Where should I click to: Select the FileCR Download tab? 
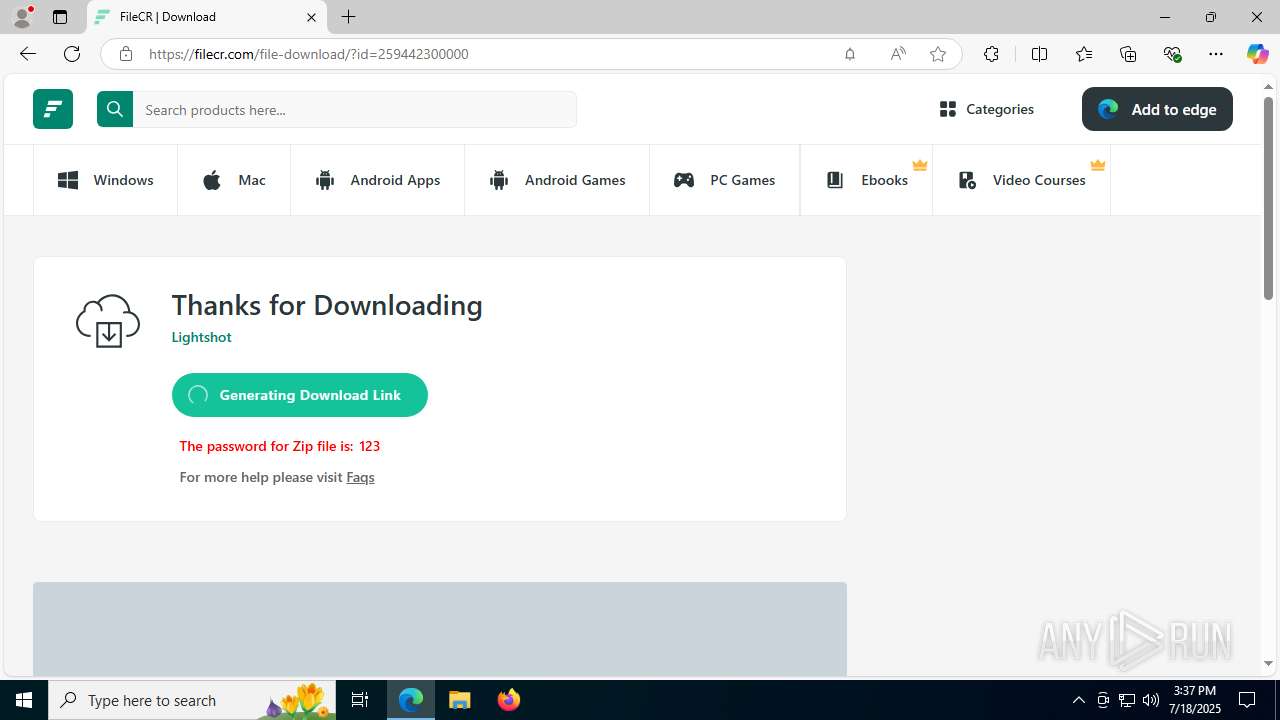click(x=207, y=17)
